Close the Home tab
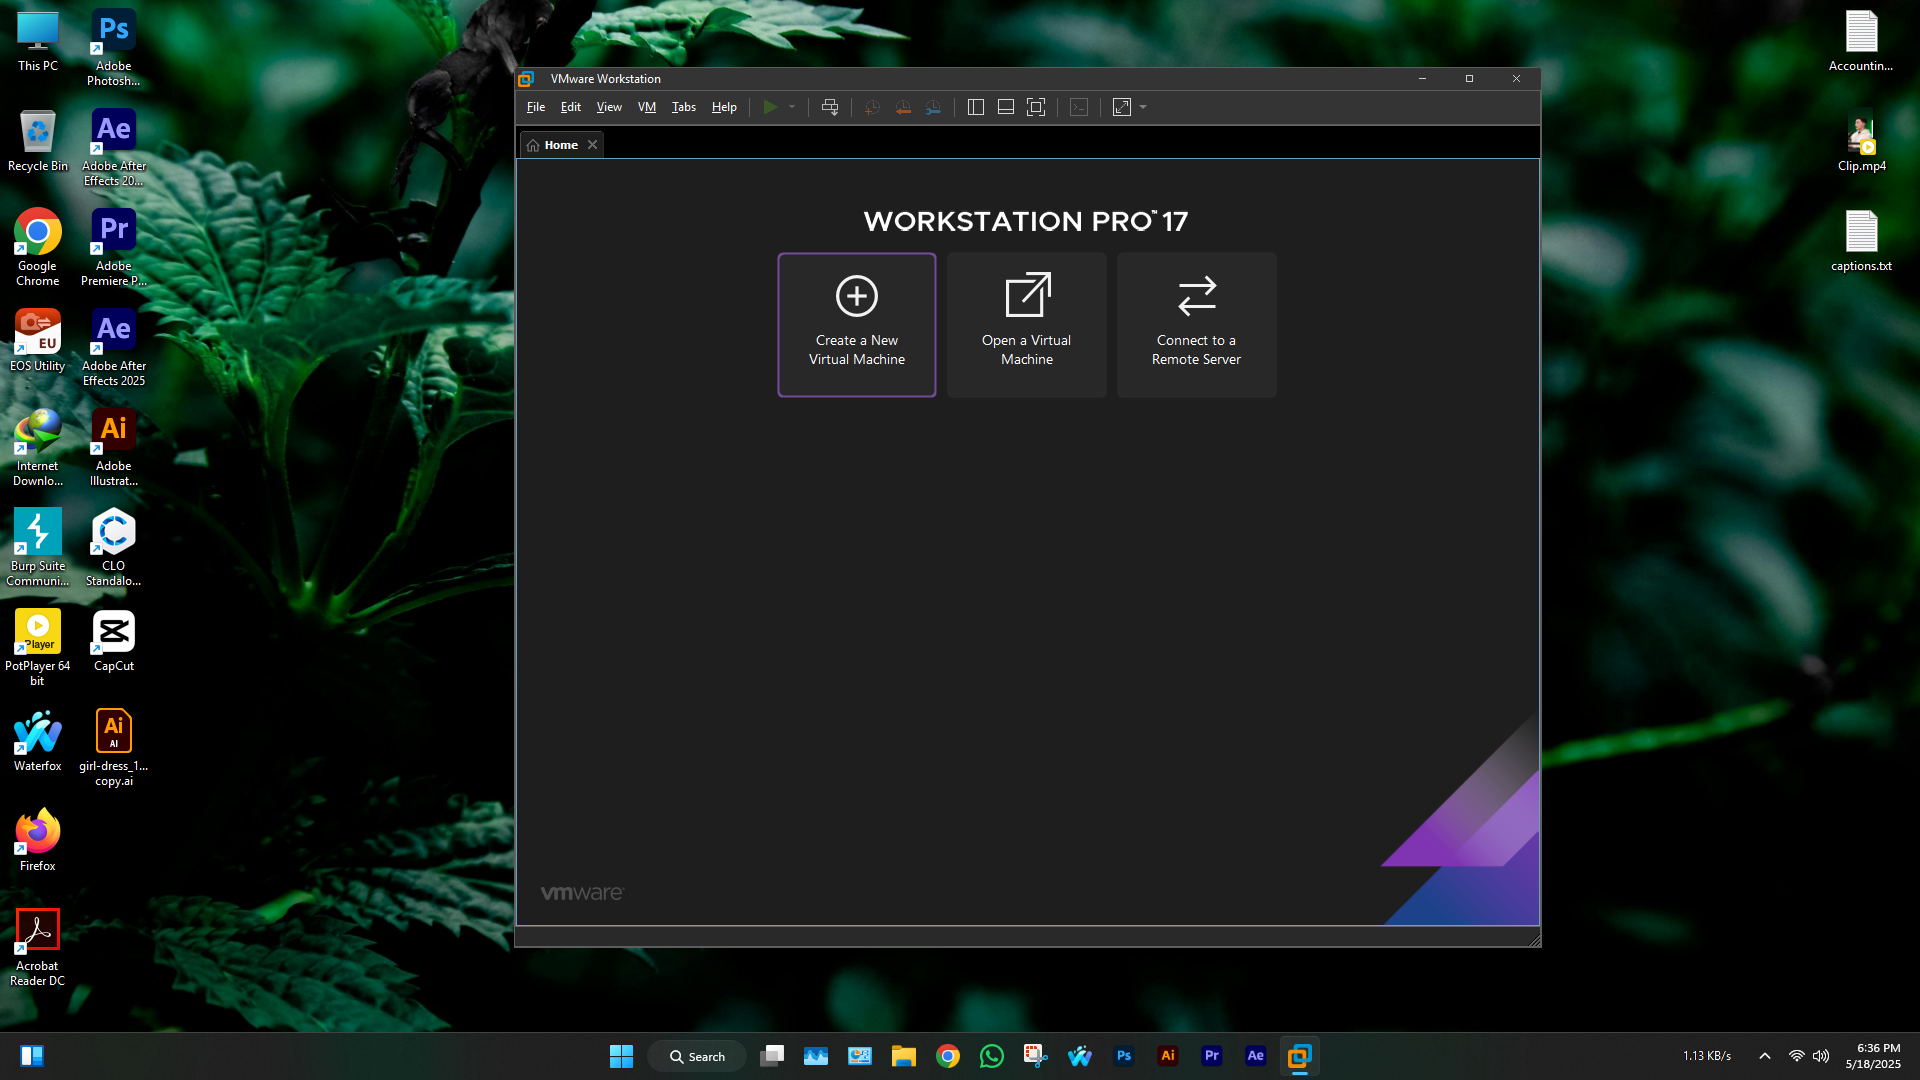1920x1080 pixels. point(593,145)
